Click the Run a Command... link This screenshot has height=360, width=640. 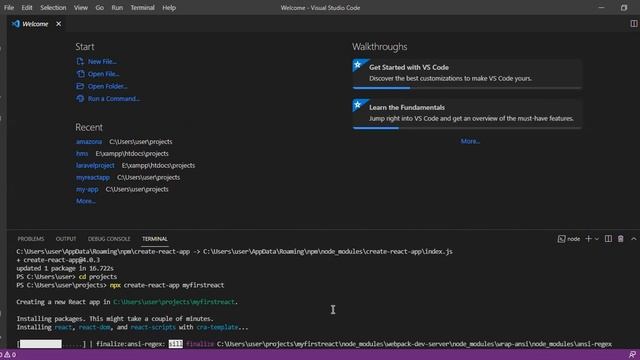[x=113, y=98]
